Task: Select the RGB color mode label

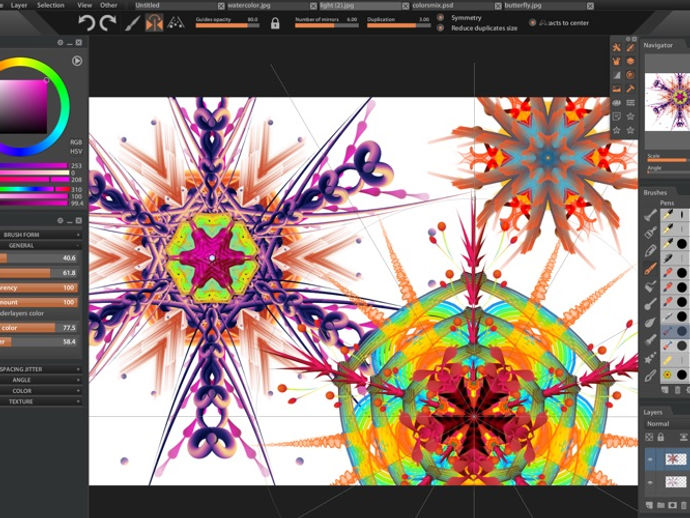Action: coord(76,143)
